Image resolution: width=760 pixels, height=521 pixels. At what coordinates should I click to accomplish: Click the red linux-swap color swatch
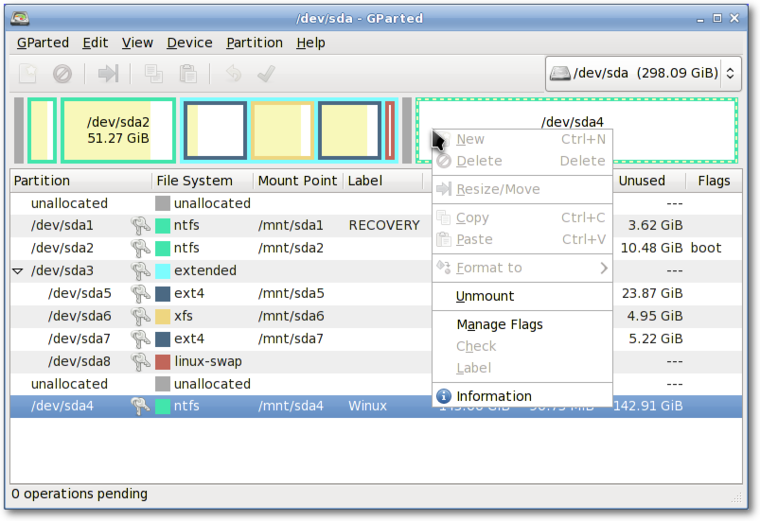[x=162, y=362]
